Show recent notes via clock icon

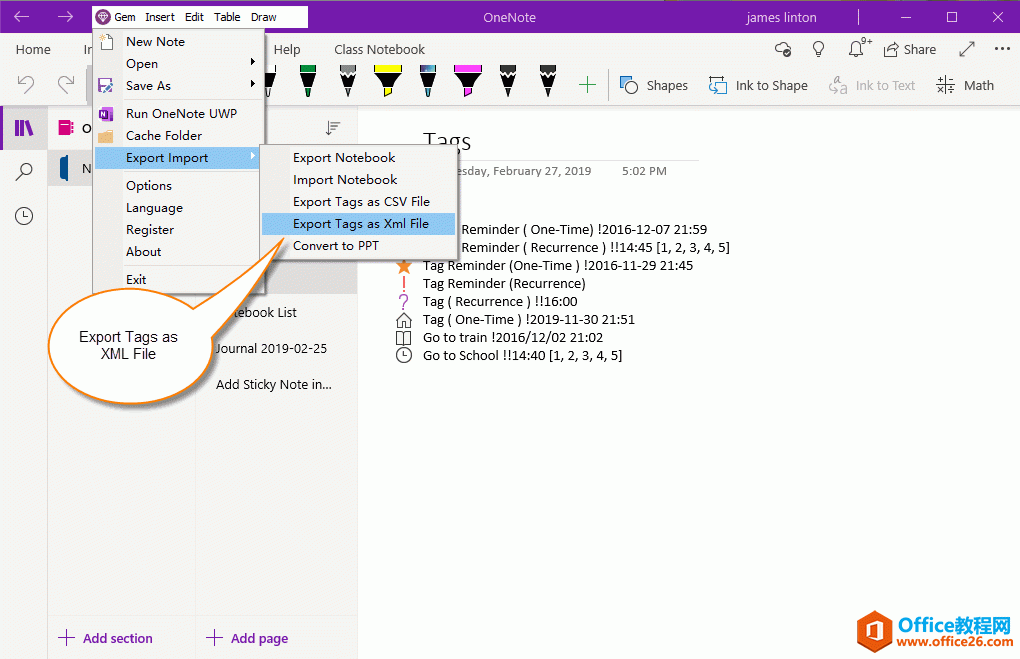[x=22, y=215]
